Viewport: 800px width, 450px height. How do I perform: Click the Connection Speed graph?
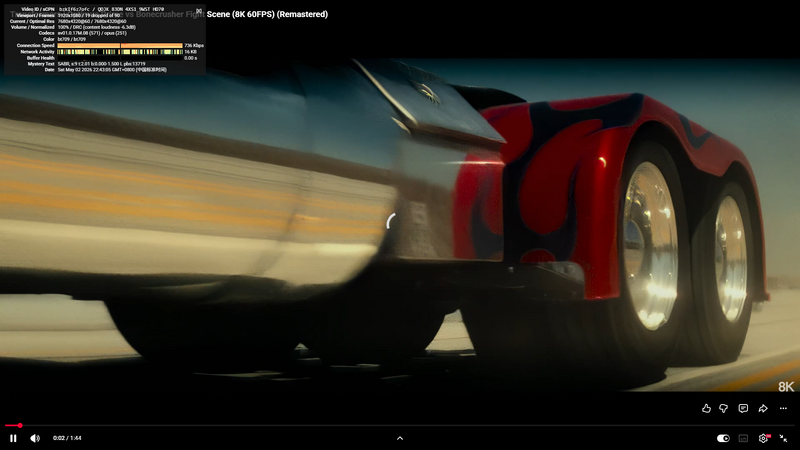tap(120, 45)
